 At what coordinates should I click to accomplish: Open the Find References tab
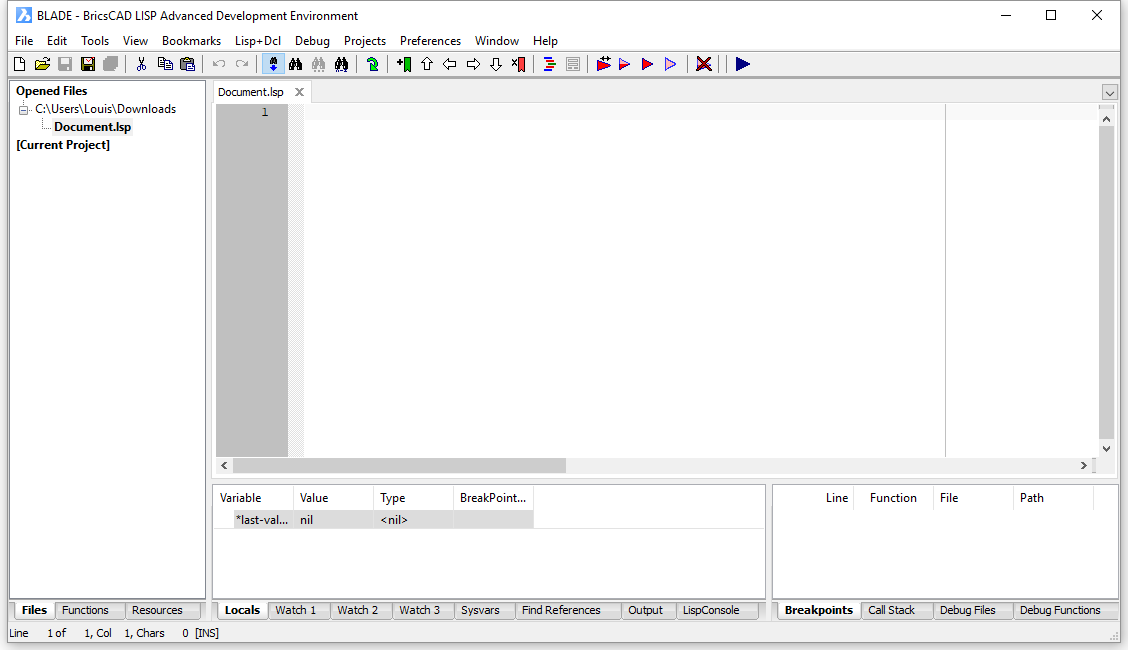pos(561,610)
